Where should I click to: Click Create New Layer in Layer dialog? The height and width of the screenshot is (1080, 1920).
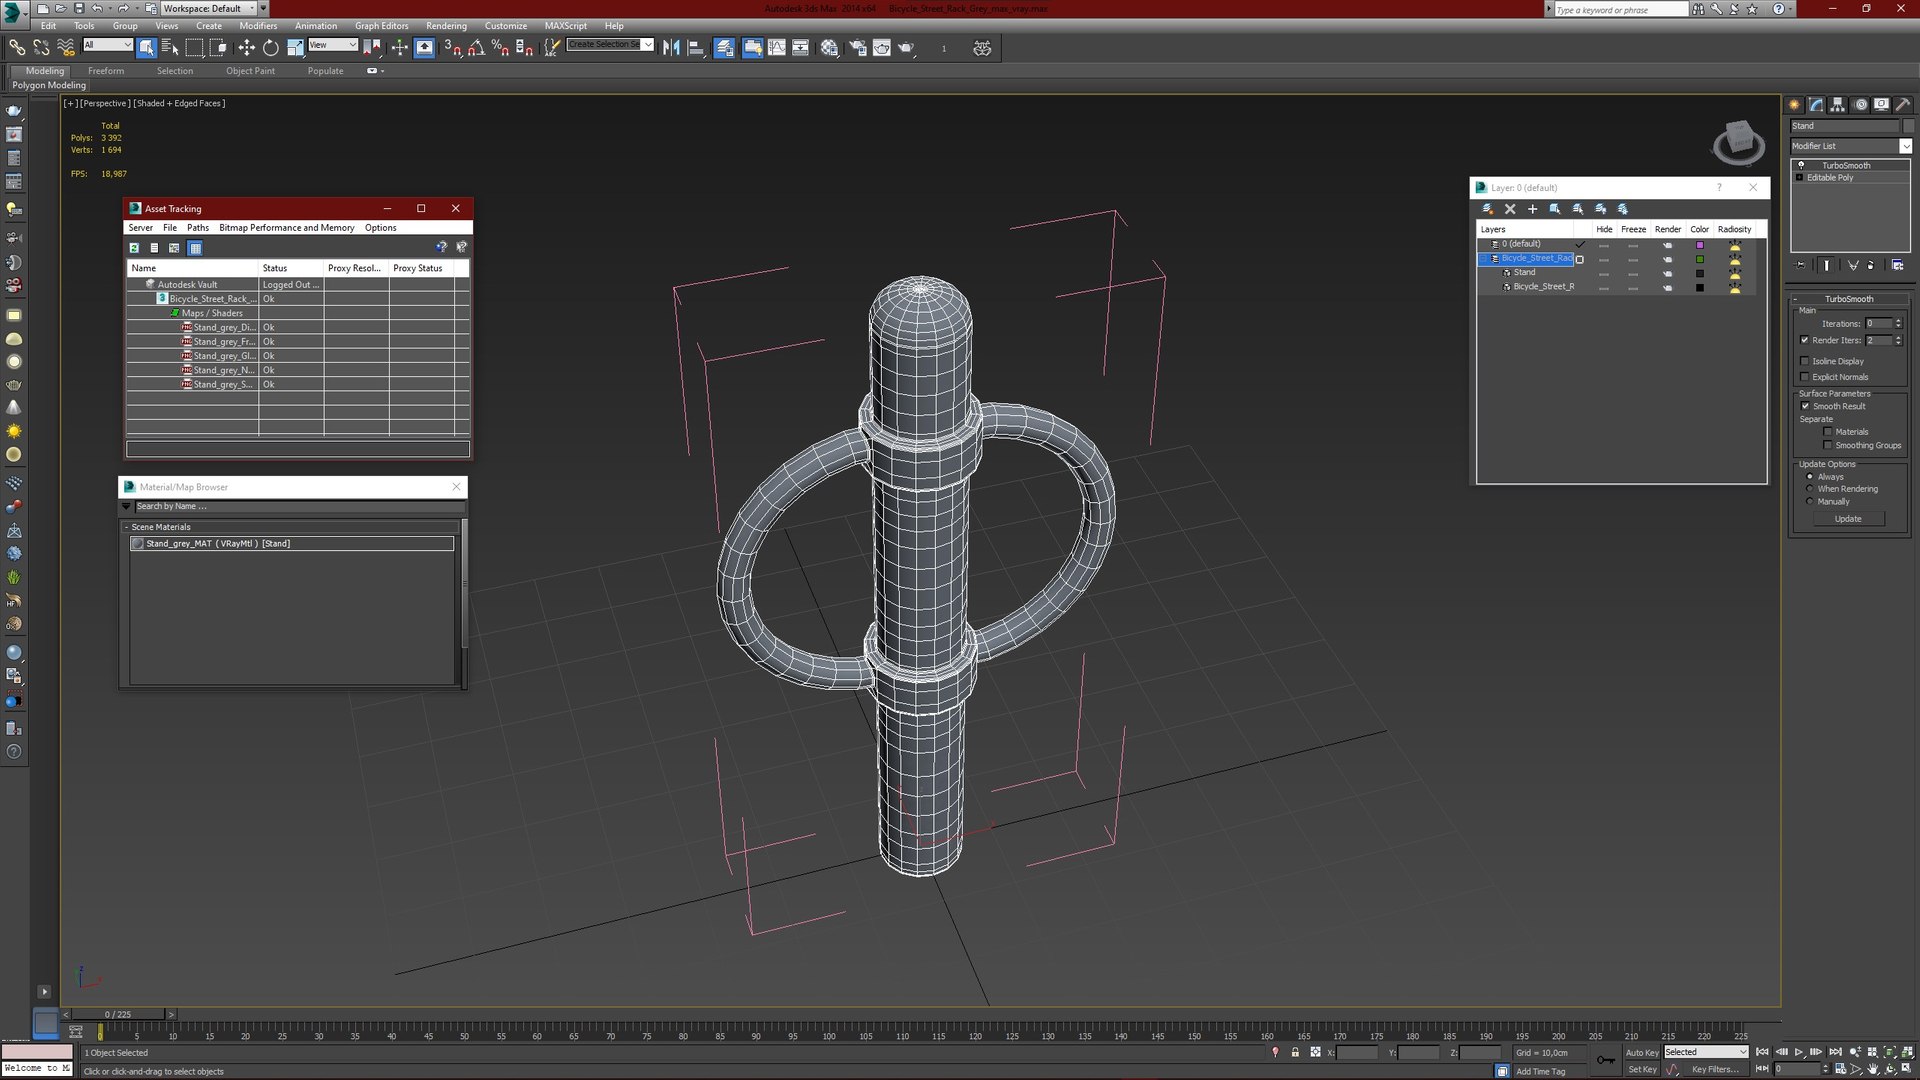point(1488,209)
